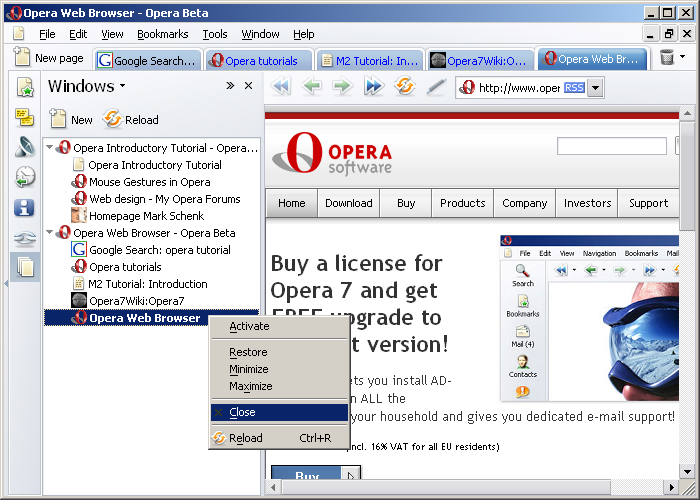Collapse the Opera Introductory Tutorial window group
Screen dimensions: 700x500
click(50, 148)
